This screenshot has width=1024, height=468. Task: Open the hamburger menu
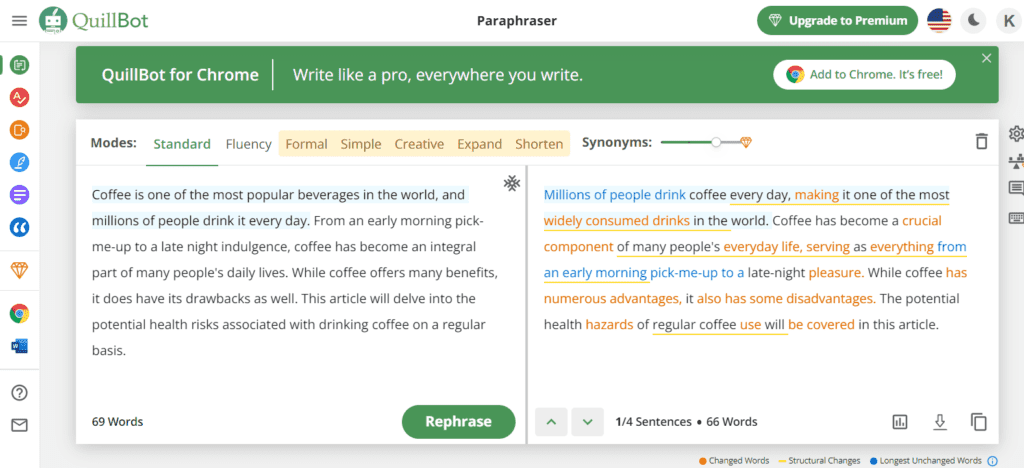20,21
